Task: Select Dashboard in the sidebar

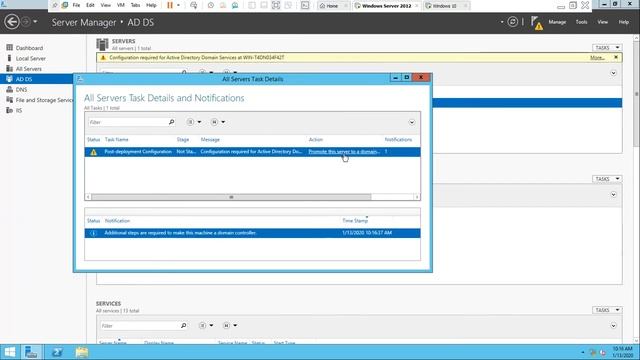Action: [29, 48]
